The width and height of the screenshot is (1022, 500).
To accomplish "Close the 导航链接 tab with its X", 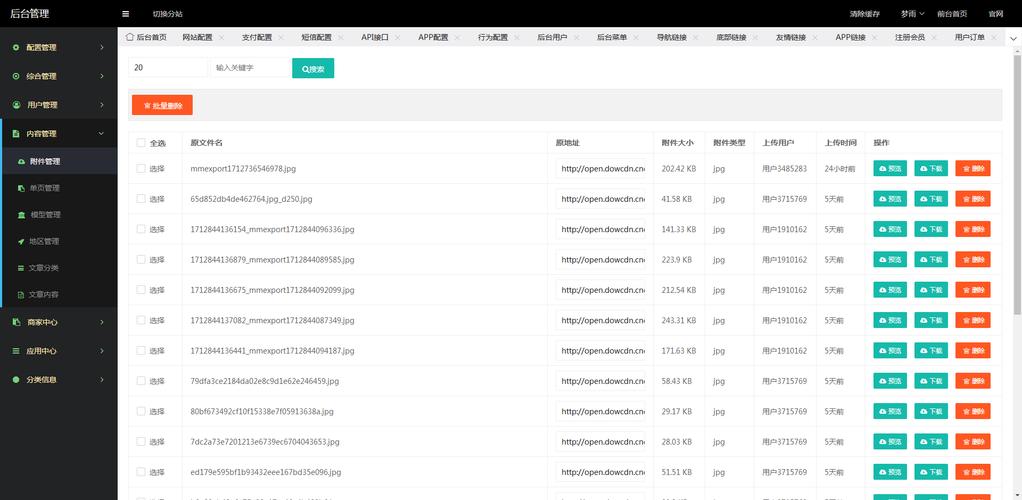I will coord(695,38).
